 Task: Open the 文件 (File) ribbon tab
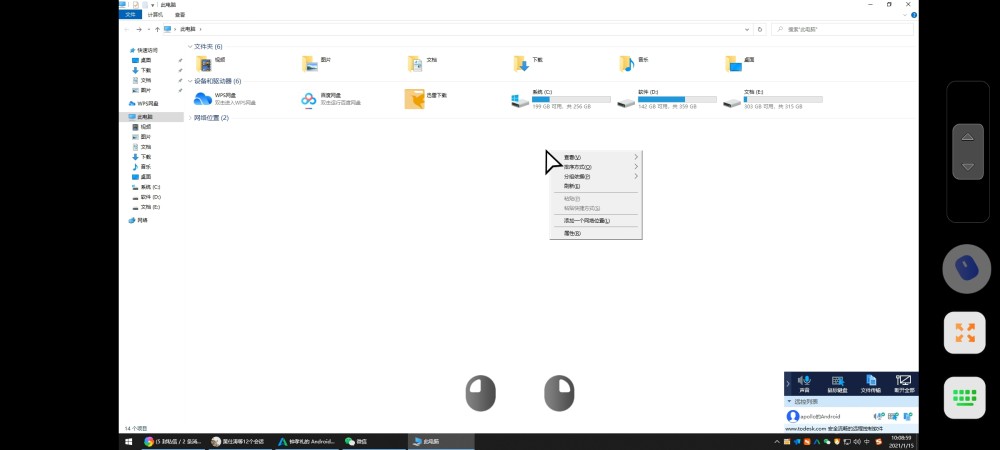[130, 14]
